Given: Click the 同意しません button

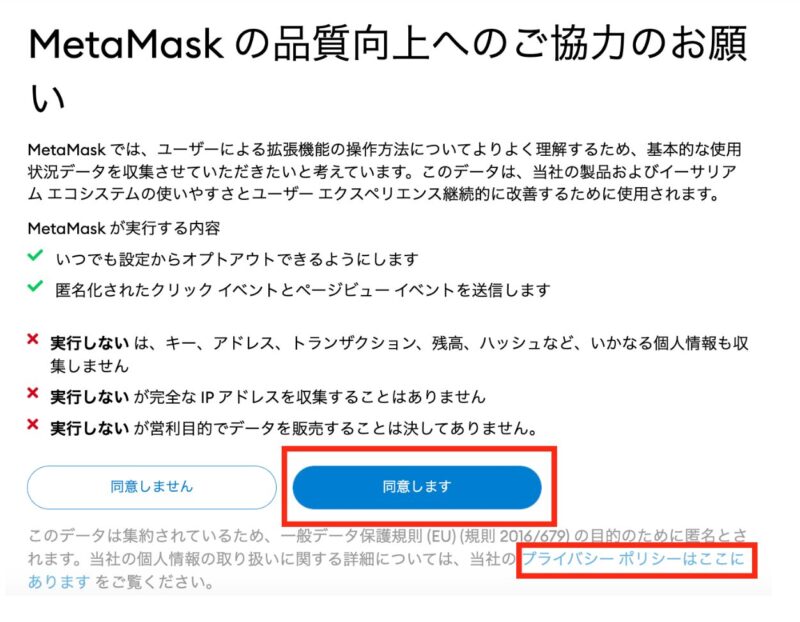Looking at the screenshot, I should 152,487.
